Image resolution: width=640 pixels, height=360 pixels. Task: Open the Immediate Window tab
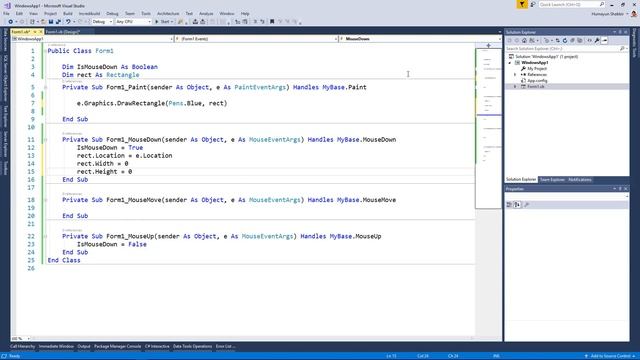click(x=56, y=347)
